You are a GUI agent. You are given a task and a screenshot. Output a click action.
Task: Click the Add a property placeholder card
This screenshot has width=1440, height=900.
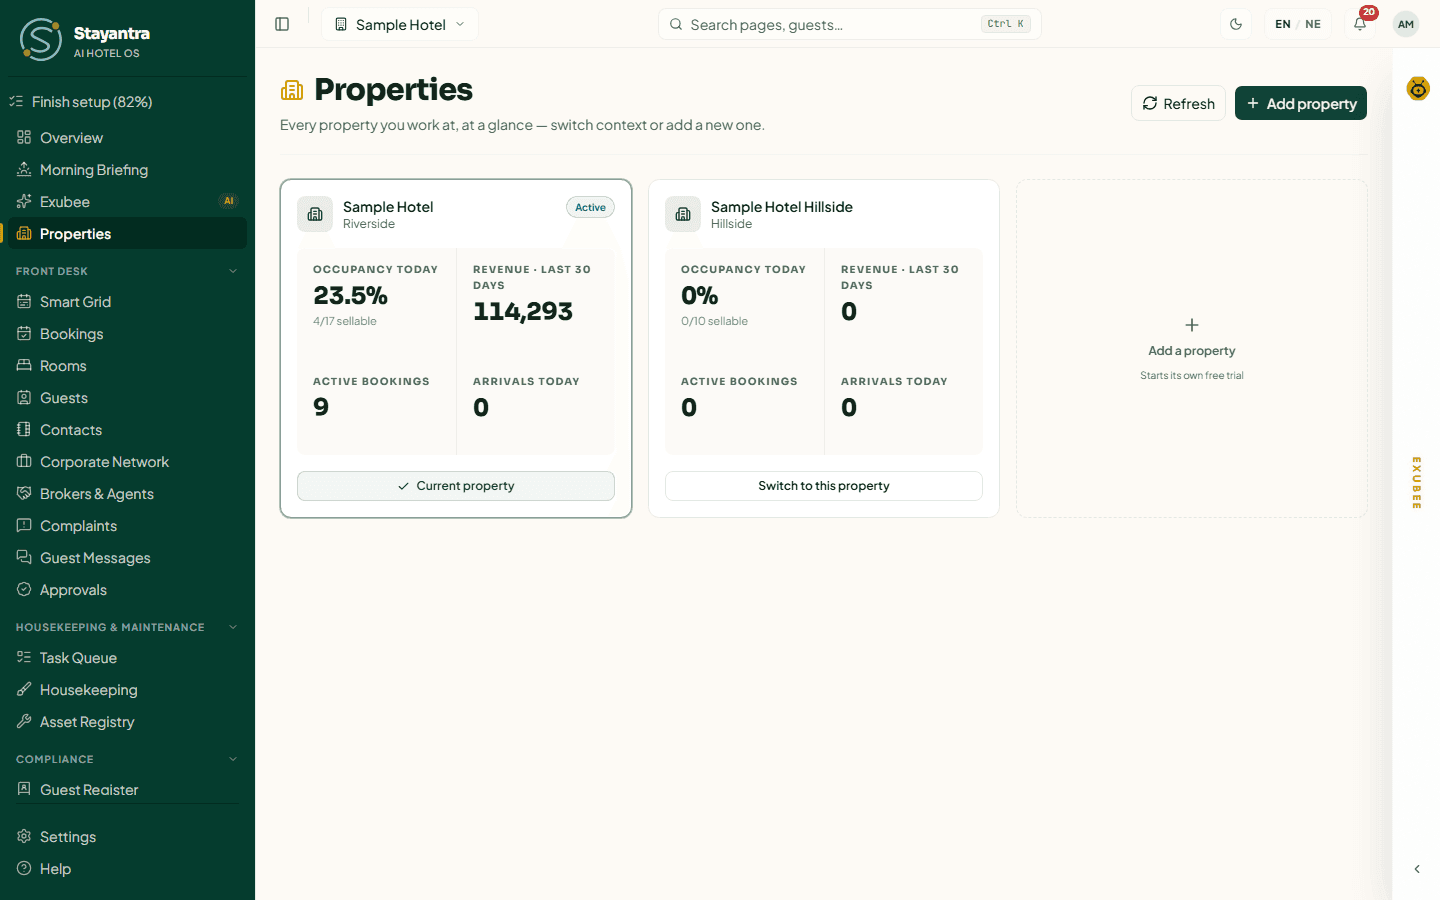1192,349
